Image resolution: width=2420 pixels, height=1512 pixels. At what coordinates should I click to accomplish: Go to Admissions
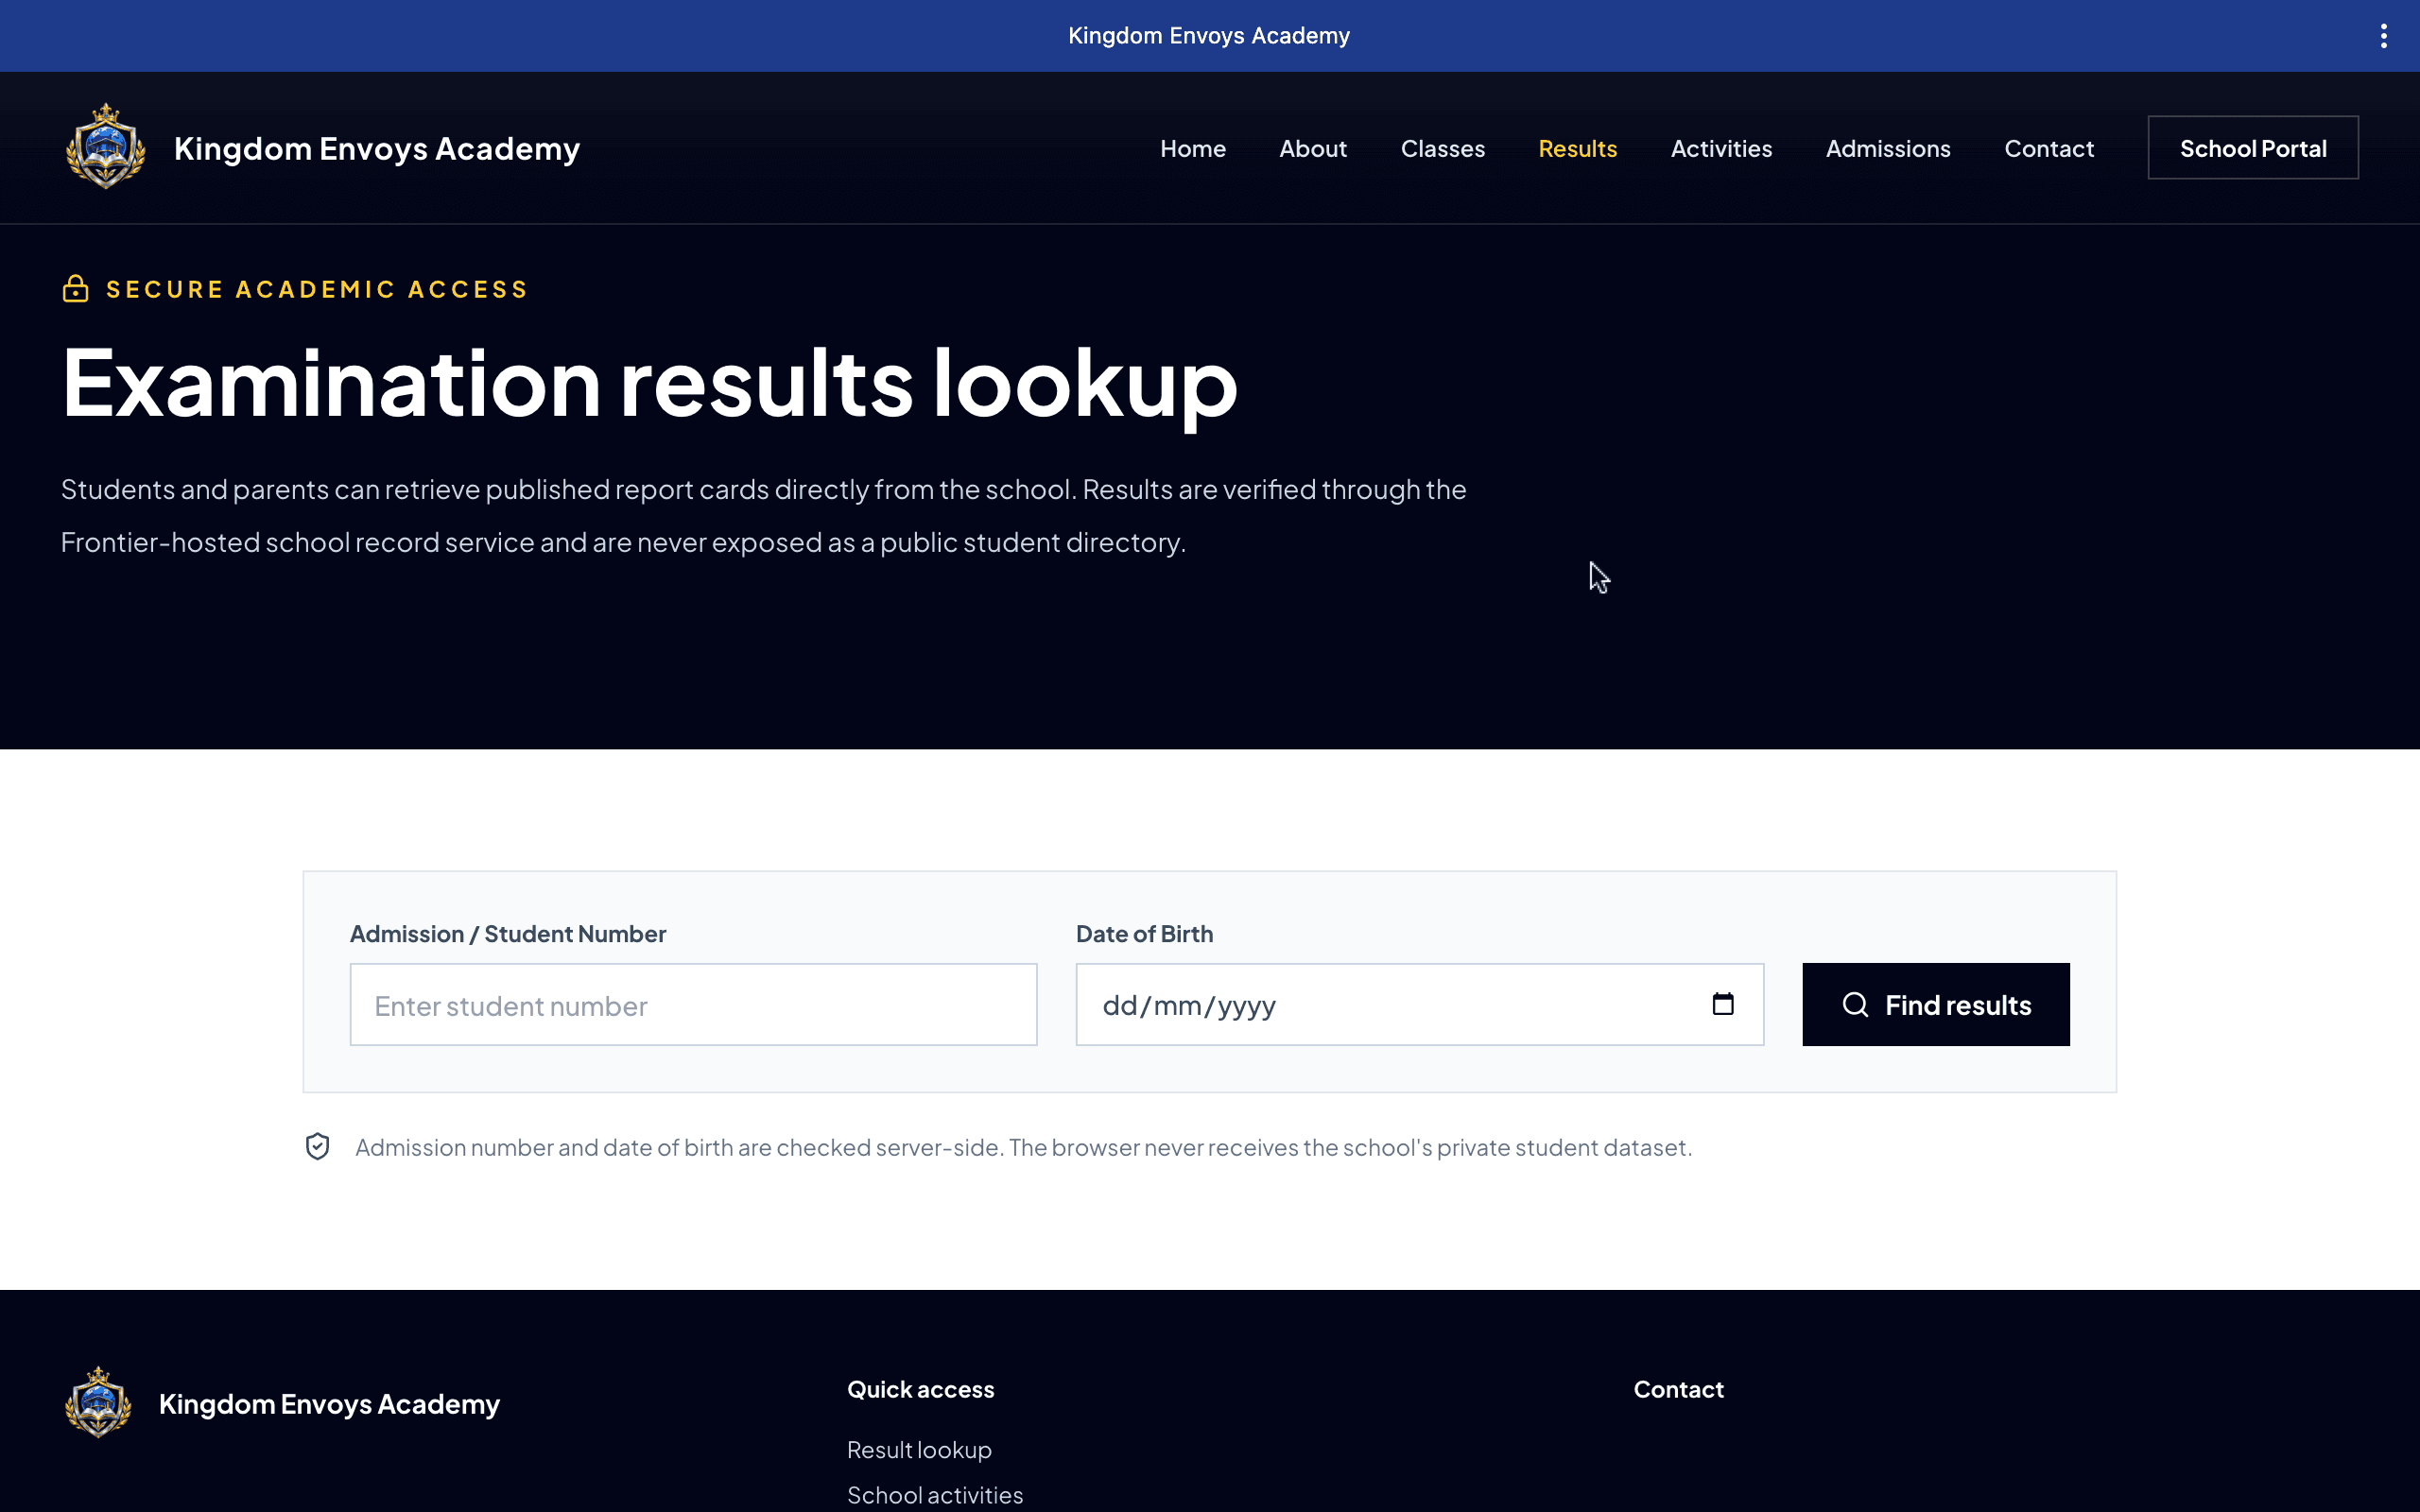click(x=1887, y=148)
